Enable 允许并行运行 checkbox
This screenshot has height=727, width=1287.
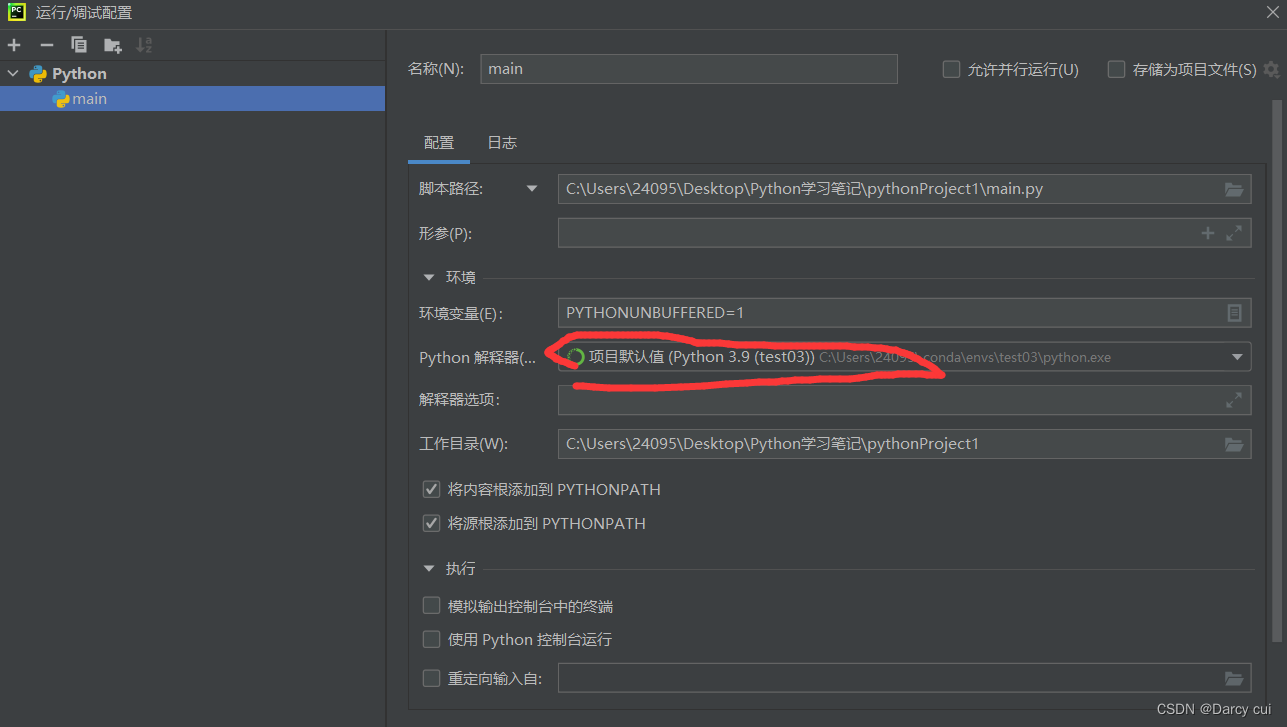point(952,70)
